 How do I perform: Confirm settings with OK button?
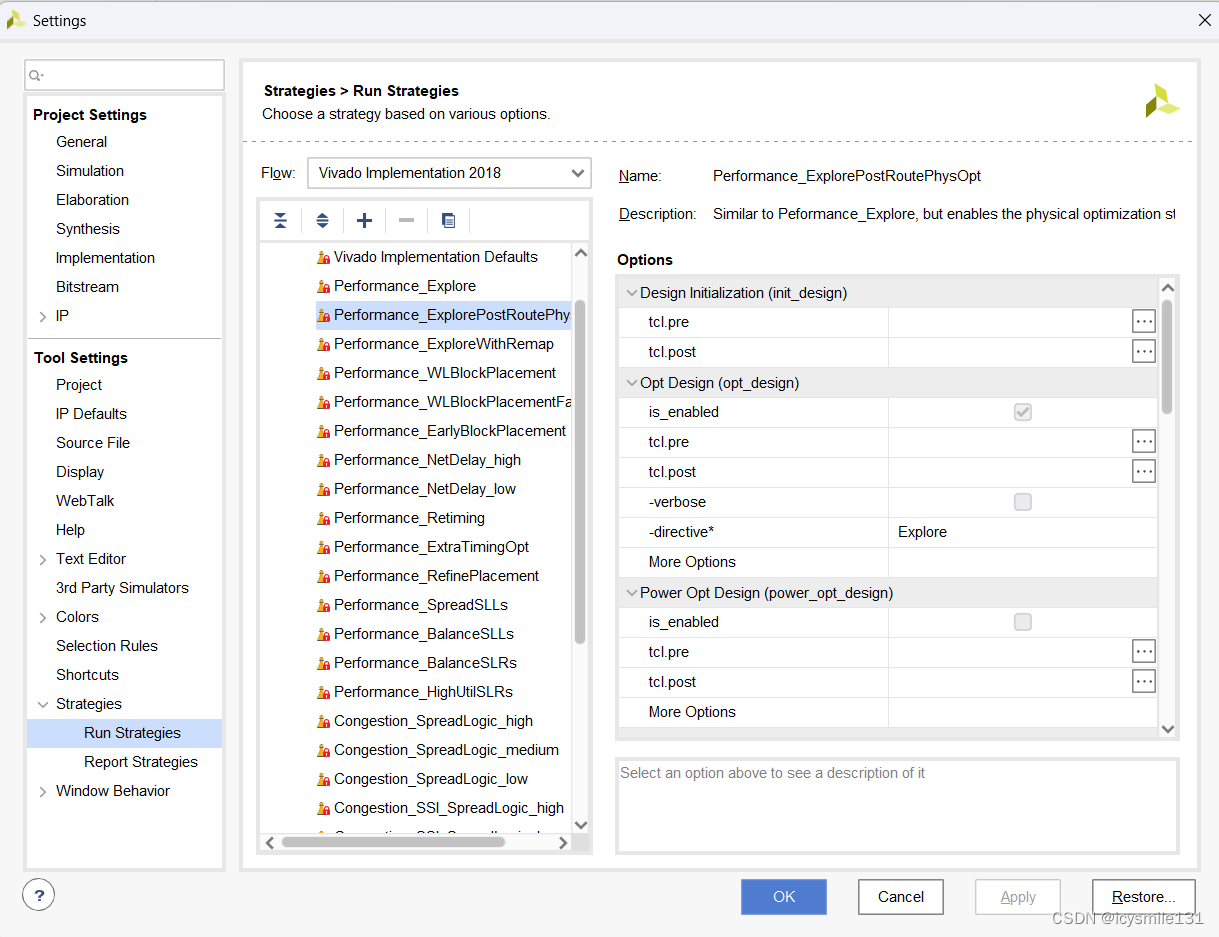(x=784, y=897)
